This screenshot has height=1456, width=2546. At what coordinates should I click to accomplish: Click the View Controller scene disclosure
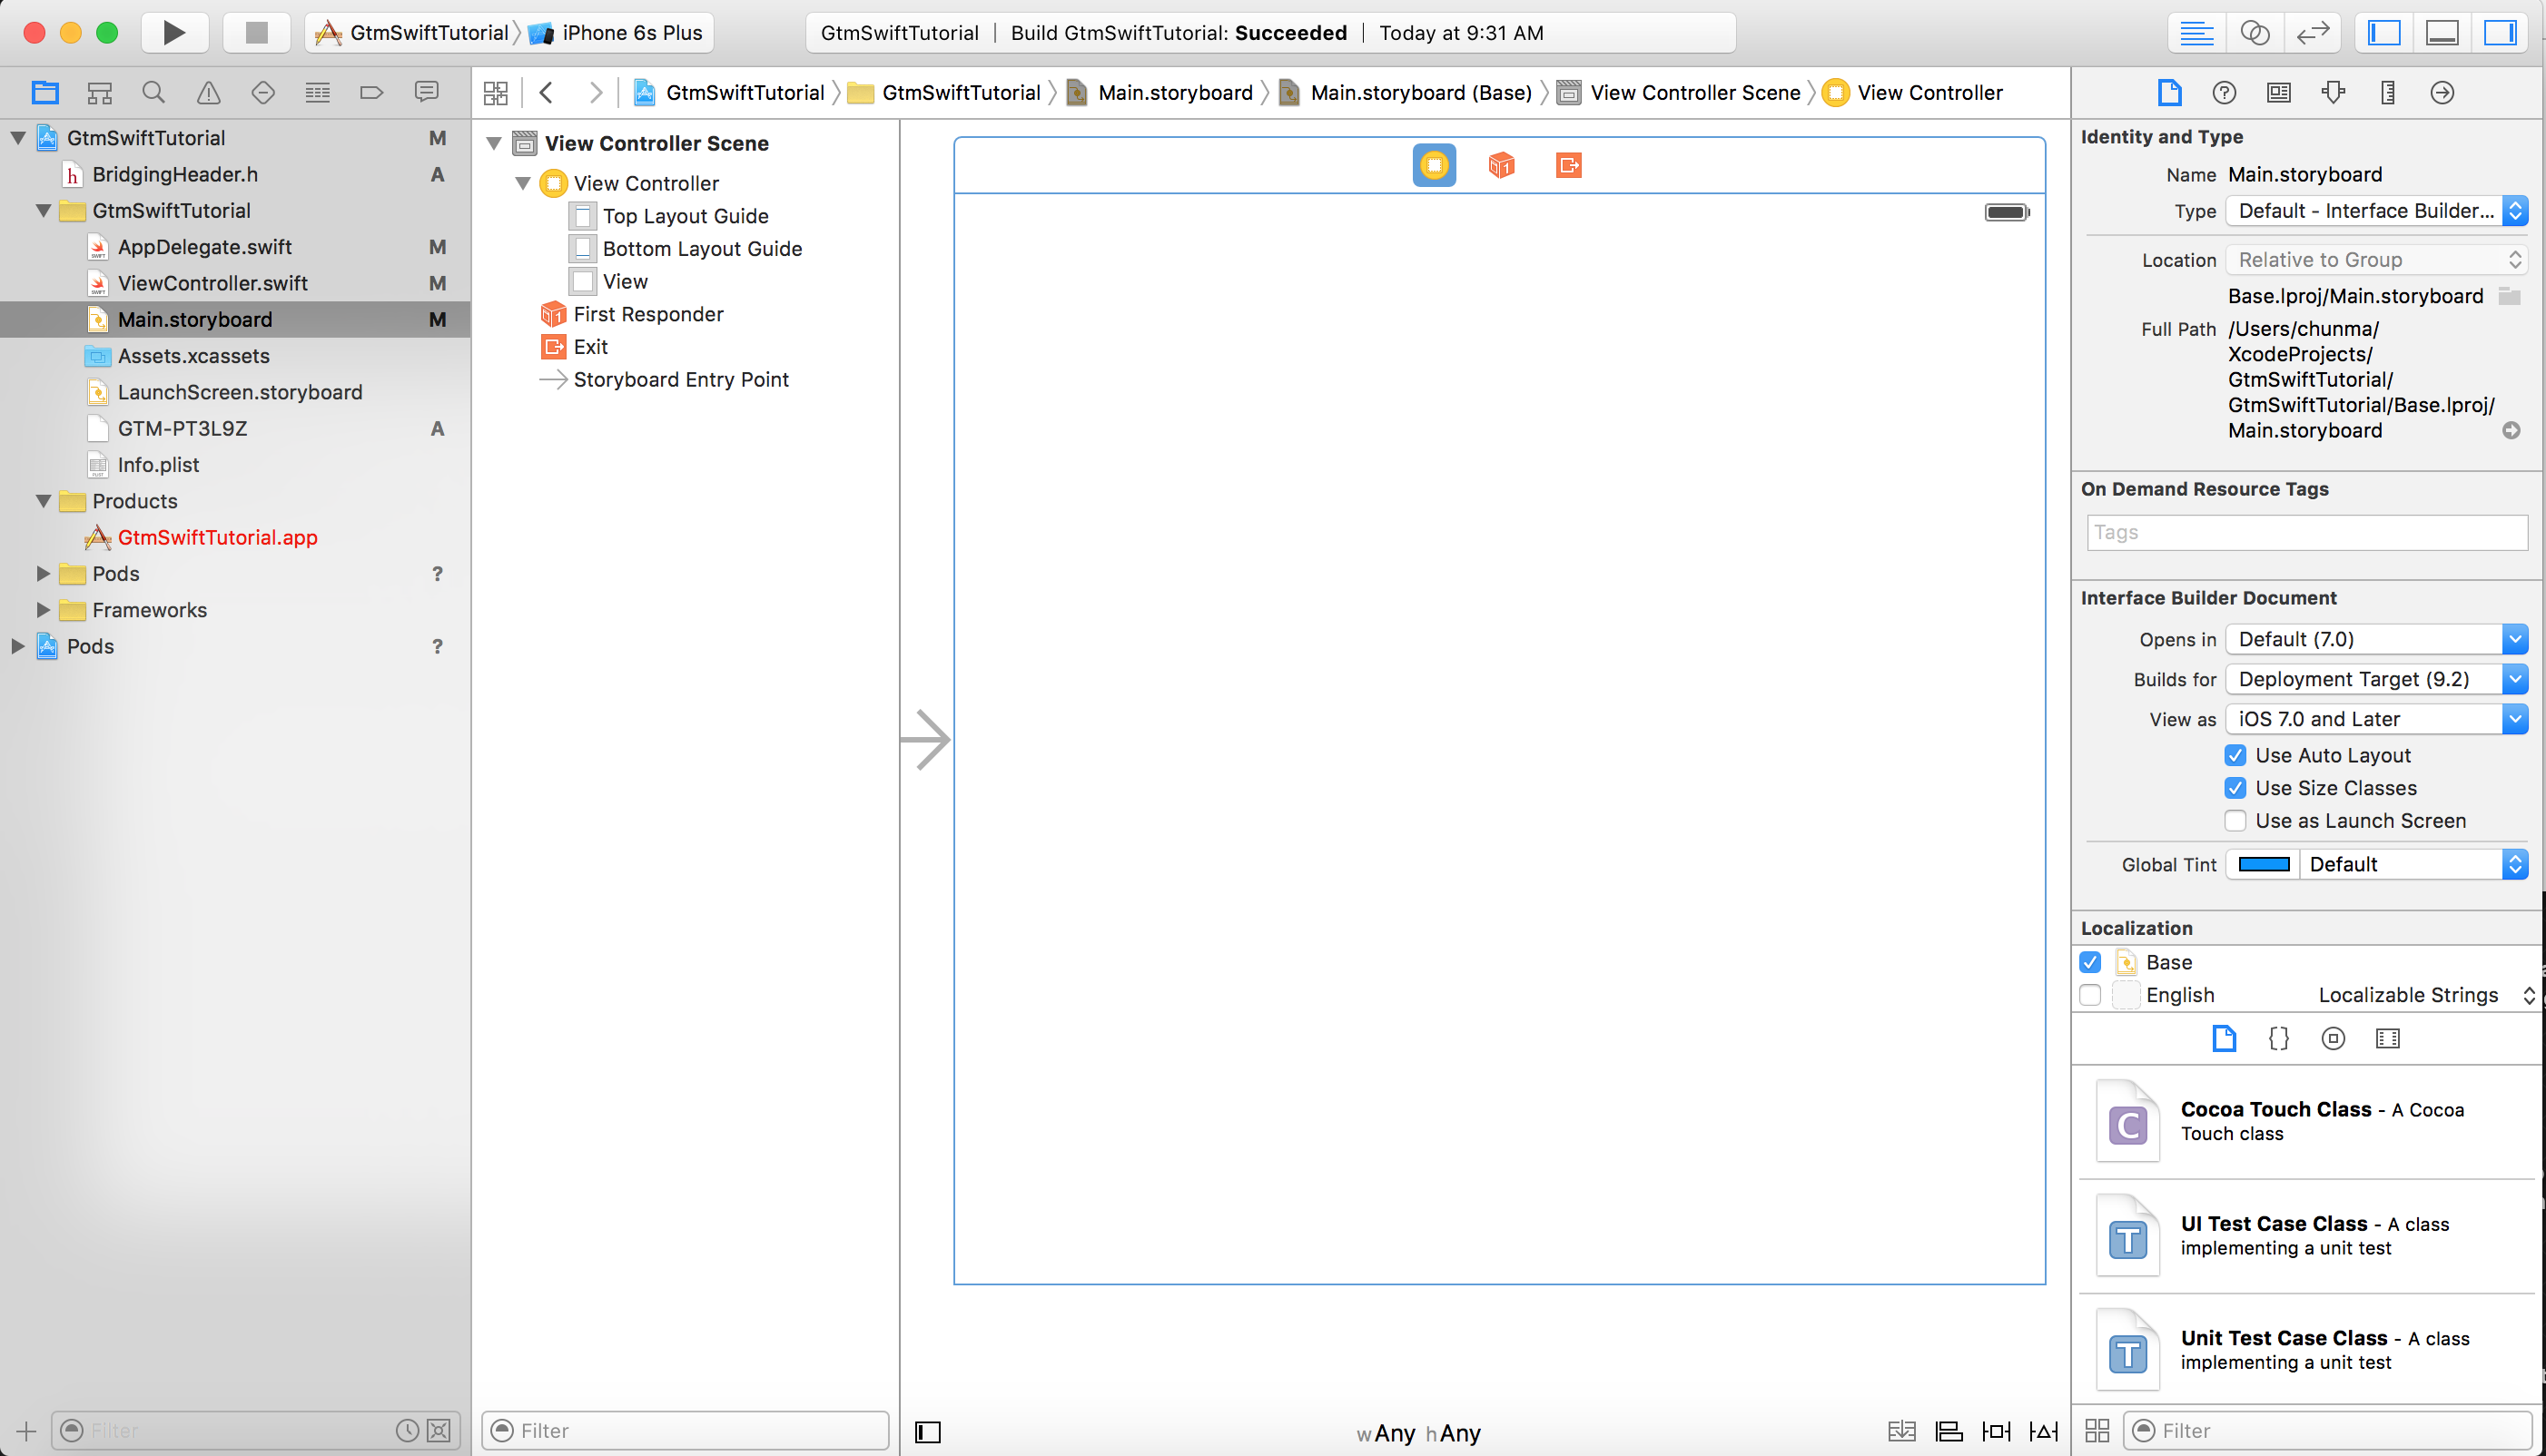(x=495, y=142)
